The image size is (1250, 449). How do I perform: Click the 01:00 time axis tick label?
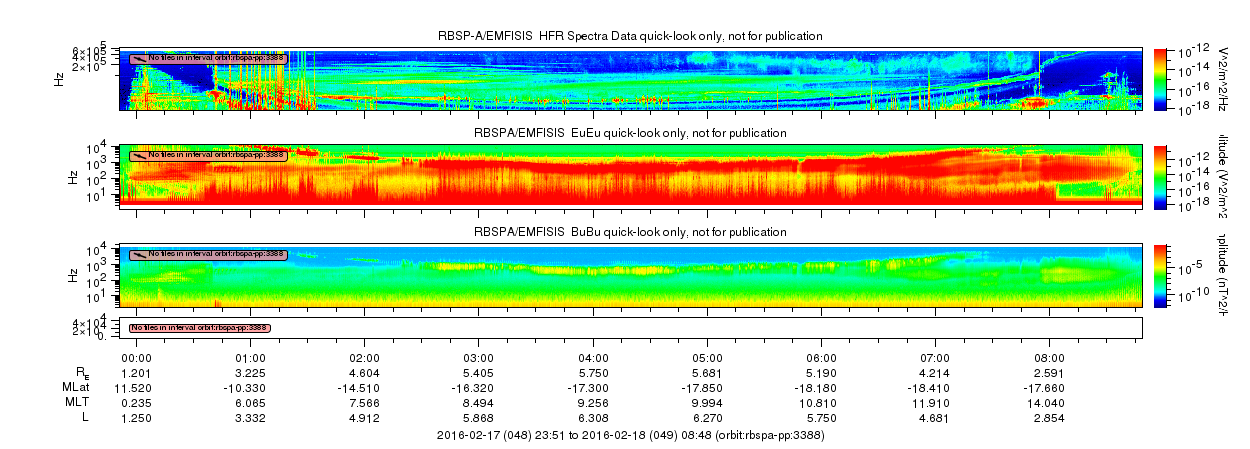pos(250,358)
